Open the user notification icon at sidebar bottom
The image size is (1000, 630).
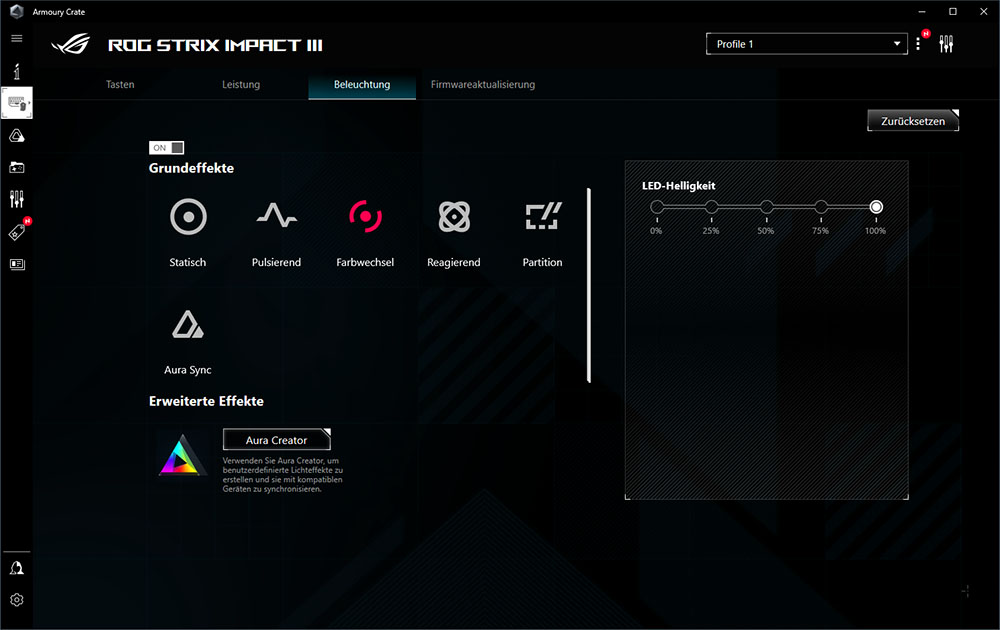pyautogui.click(x=17, y=568)
